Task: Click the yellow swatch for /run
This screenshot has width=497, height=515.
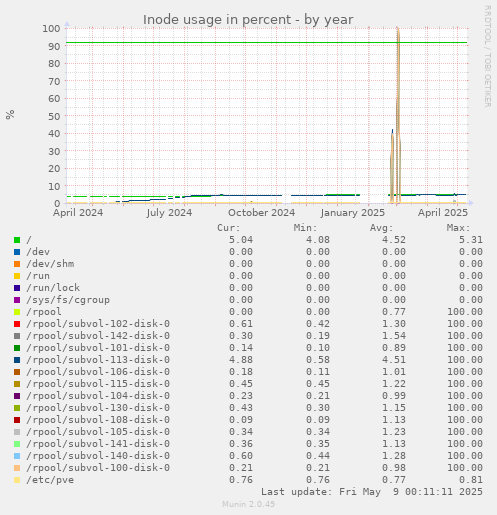Action: click(17, 276)
